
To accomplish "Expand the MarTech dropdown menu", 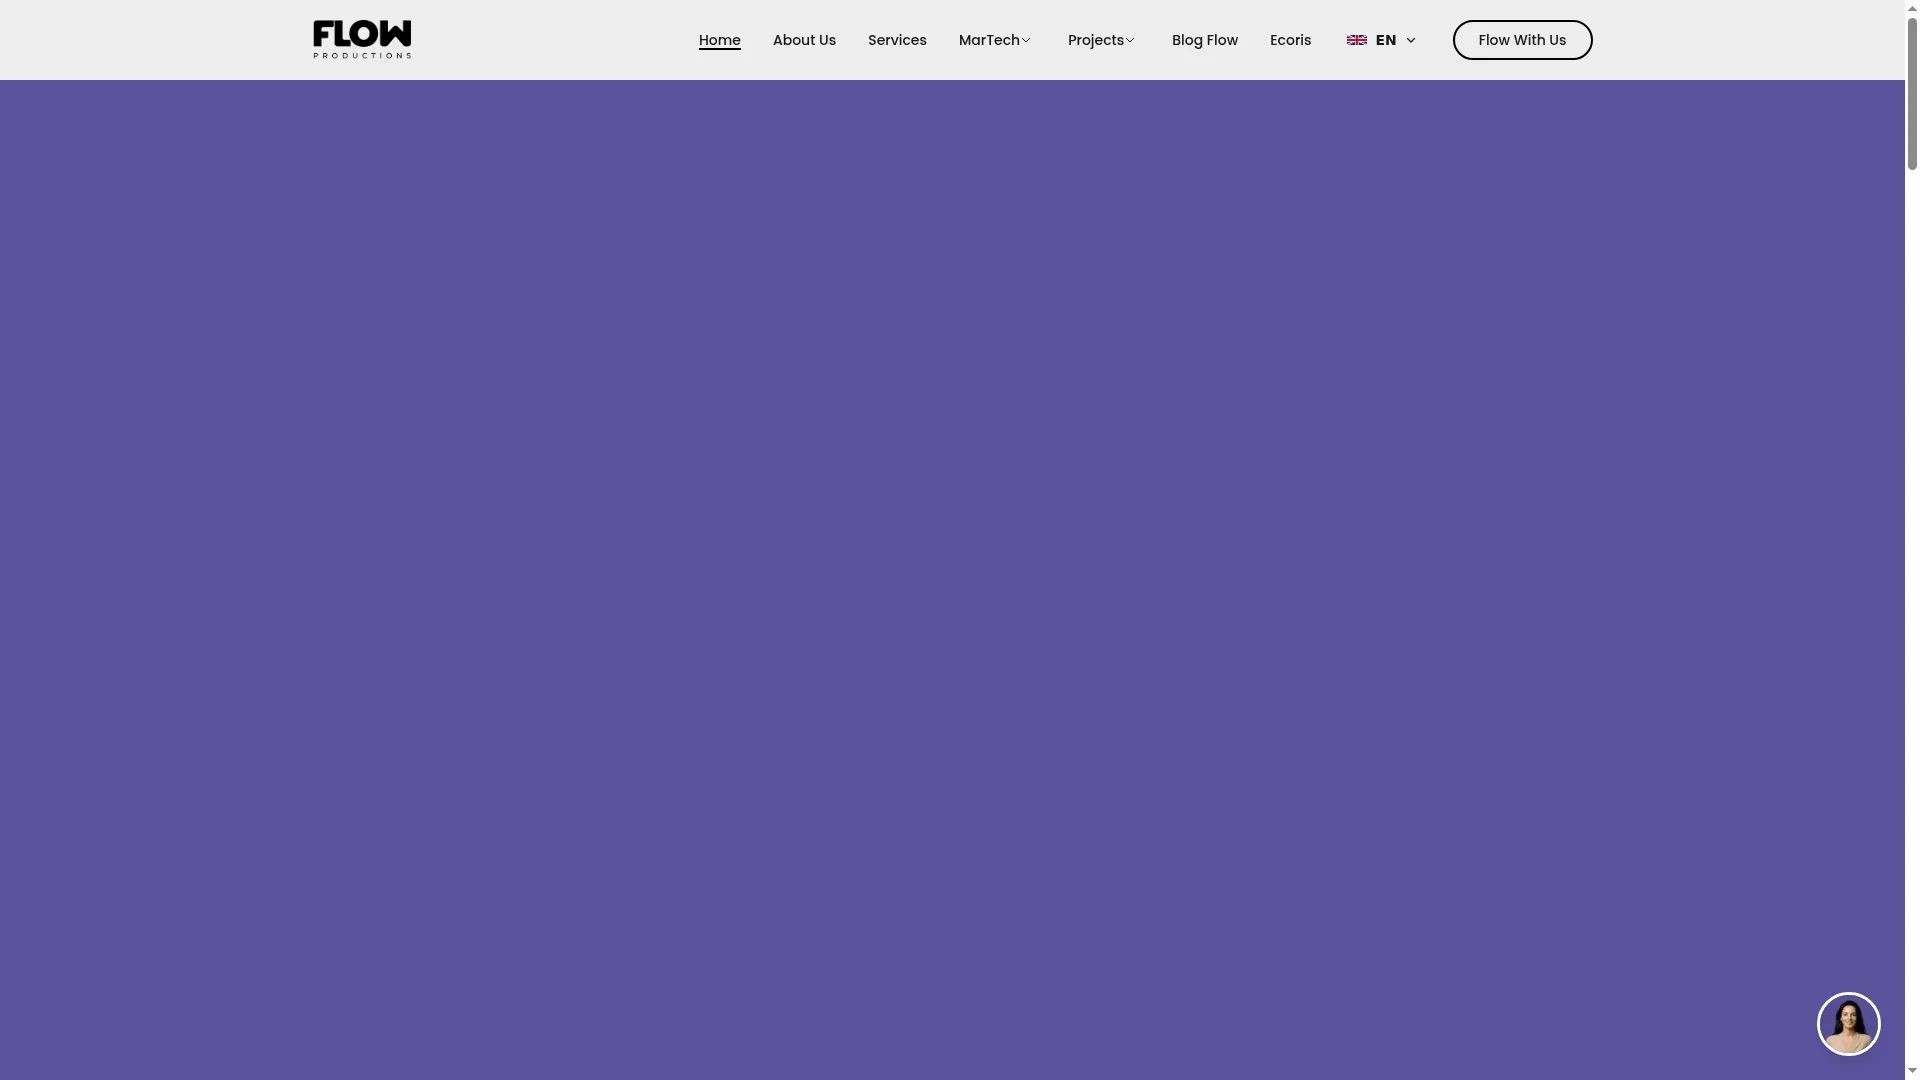I will (x=995, y=40).
